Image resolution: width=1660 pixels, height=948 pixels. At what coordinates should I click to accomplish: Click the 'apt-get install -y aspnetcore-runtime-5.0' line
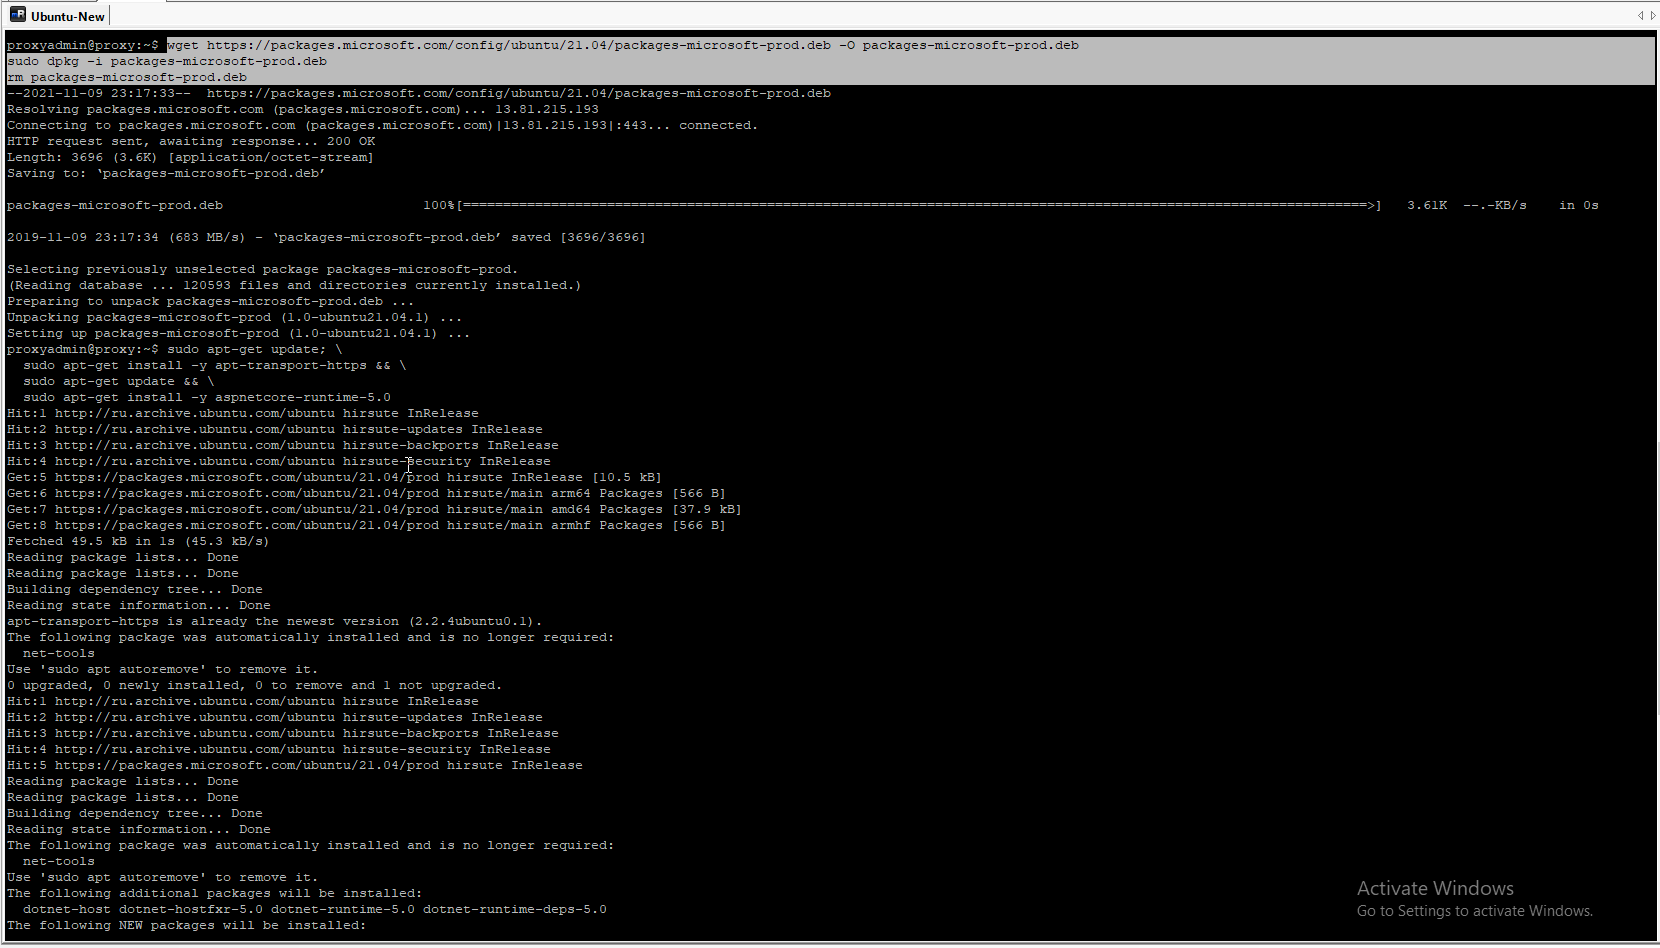(x=207, y=397)
